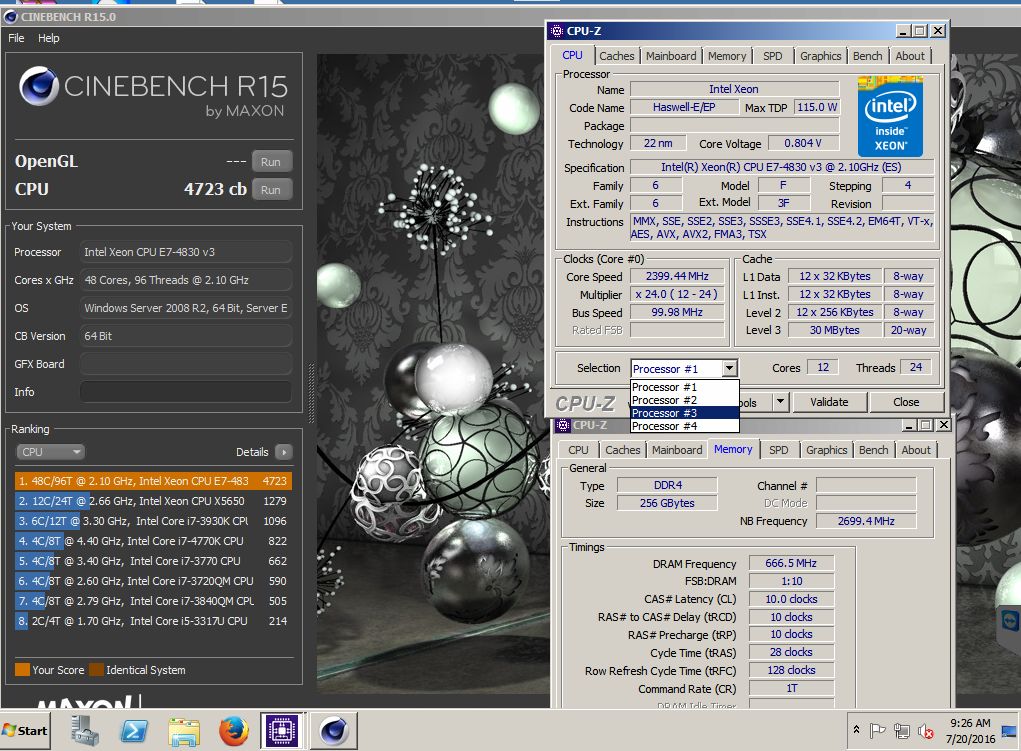Open Bench tab in lower CPU-Z window
The image size is (1021, 751).
point(873,450)
